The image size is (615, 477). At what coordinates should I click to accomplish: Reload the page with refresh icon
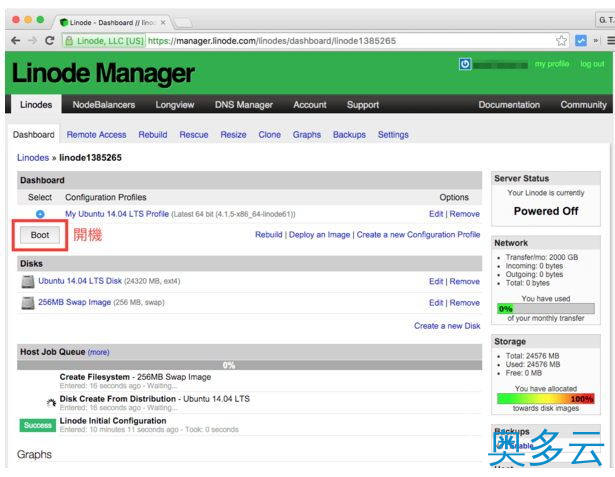pyautogui.click(x=49, y=40)
